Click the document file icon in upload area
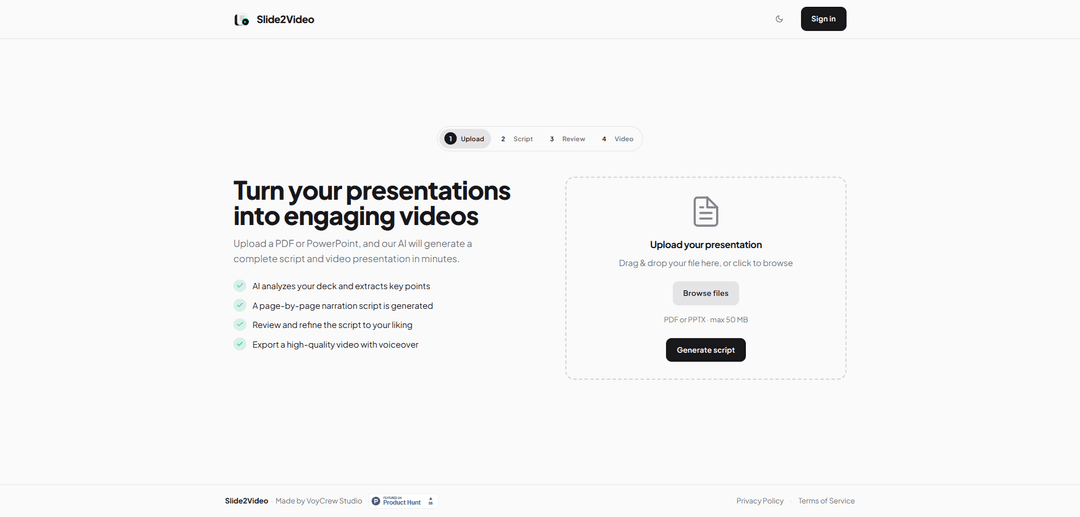The width and height of the screenshot is (1080, 517). pos(706,211)
